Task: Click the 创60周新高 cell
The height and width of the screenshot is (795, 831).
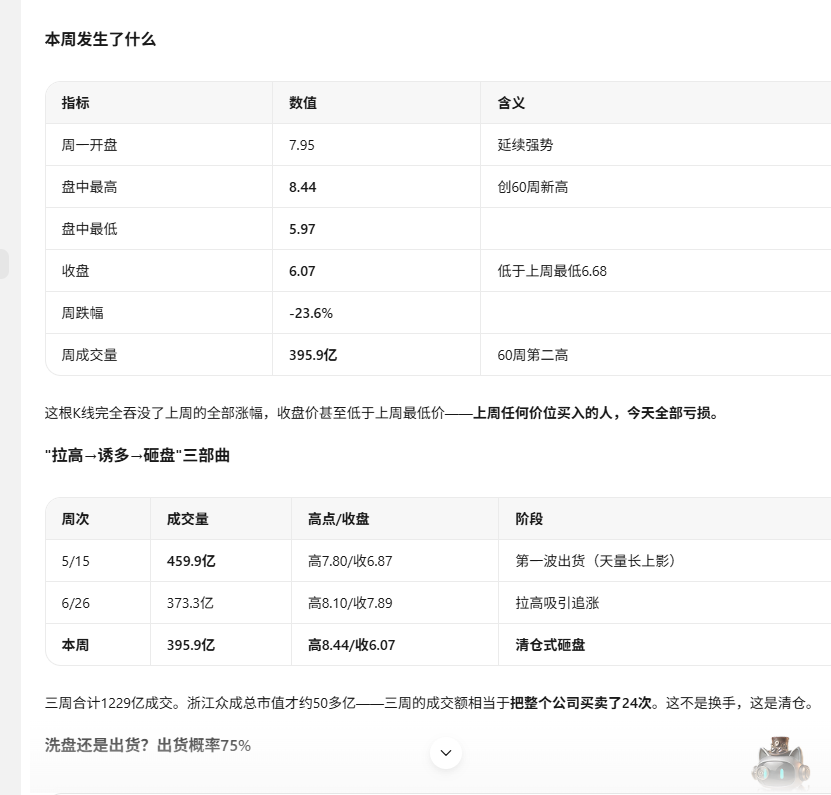Action: [x=532, y=187]
